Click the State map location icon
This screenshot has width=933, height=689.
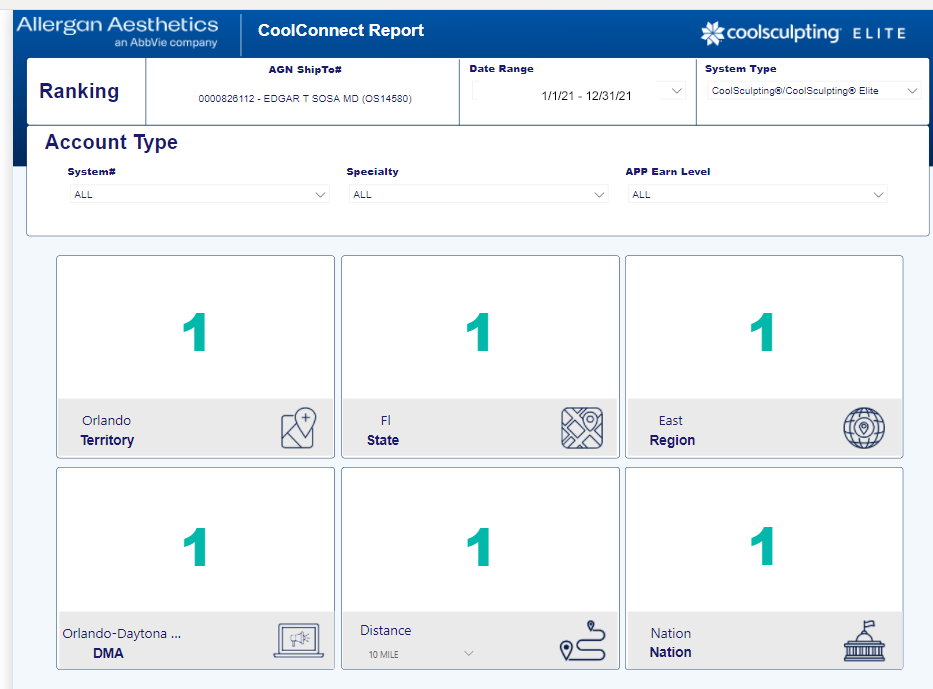pyautogui.click(x=582, y=428)
